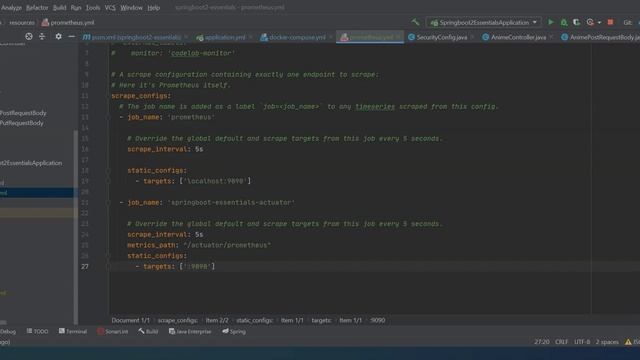
Task: Open the SonarLint tool window
Action: [x=113, y=331]
